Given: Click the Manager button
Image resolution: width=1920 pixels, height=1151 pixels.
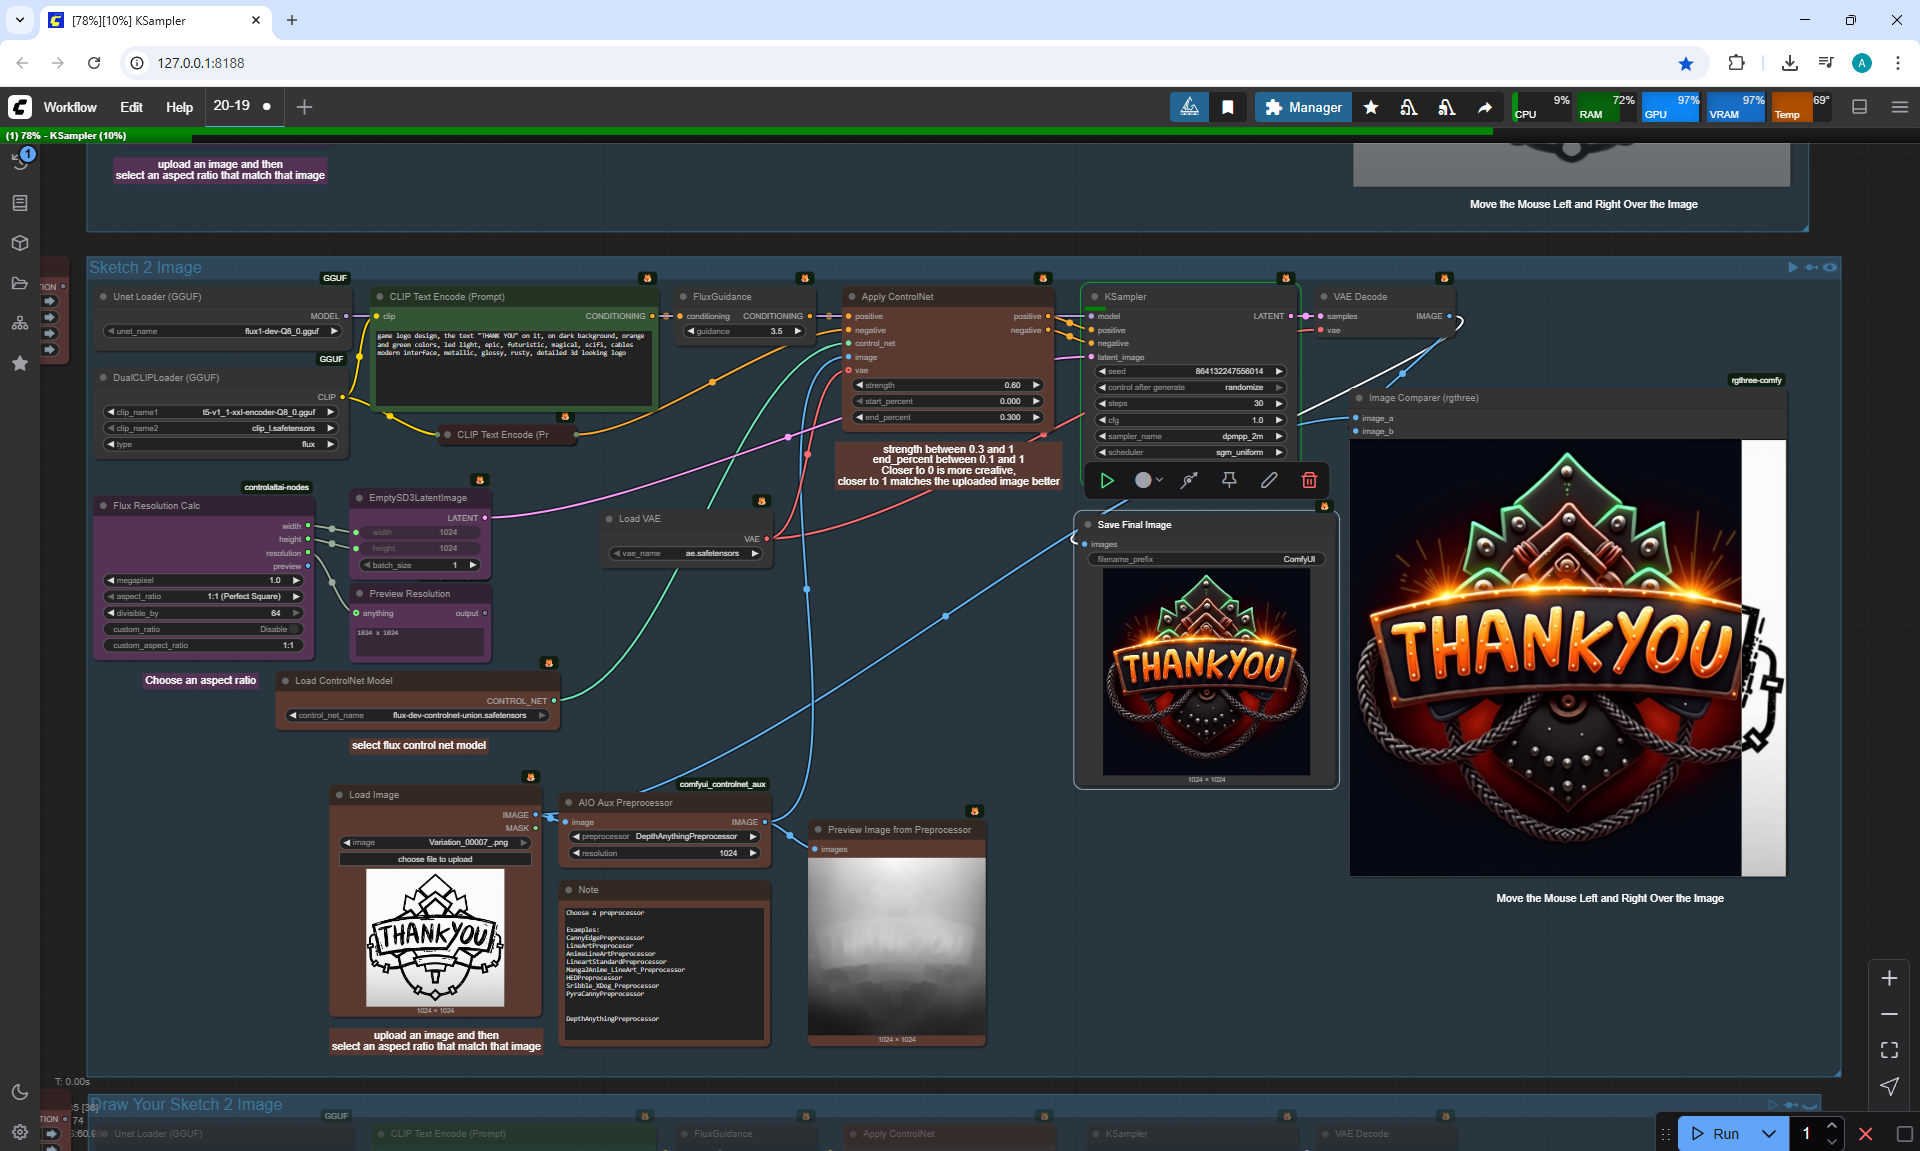Looking at the screenshot, I should point(1303,107).
